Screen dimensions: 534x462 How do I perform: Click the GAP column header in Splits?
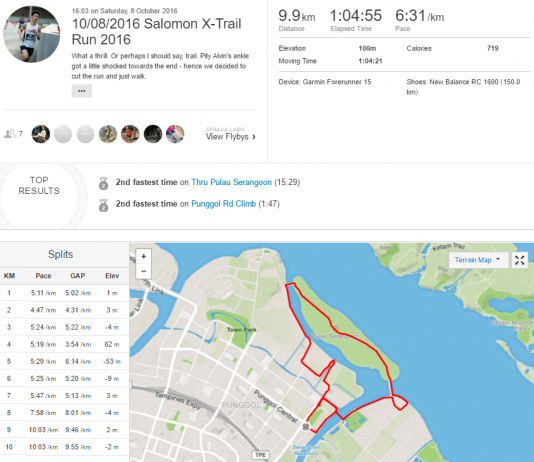[78, 276]
